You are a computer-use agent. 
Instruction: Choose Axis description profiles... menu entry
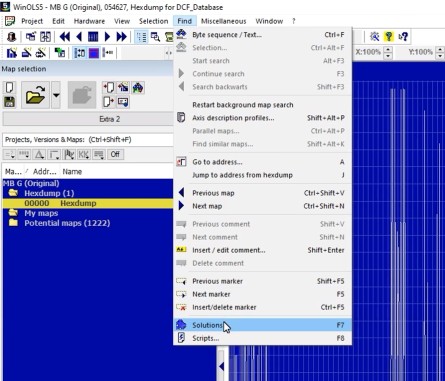[262, 118]
